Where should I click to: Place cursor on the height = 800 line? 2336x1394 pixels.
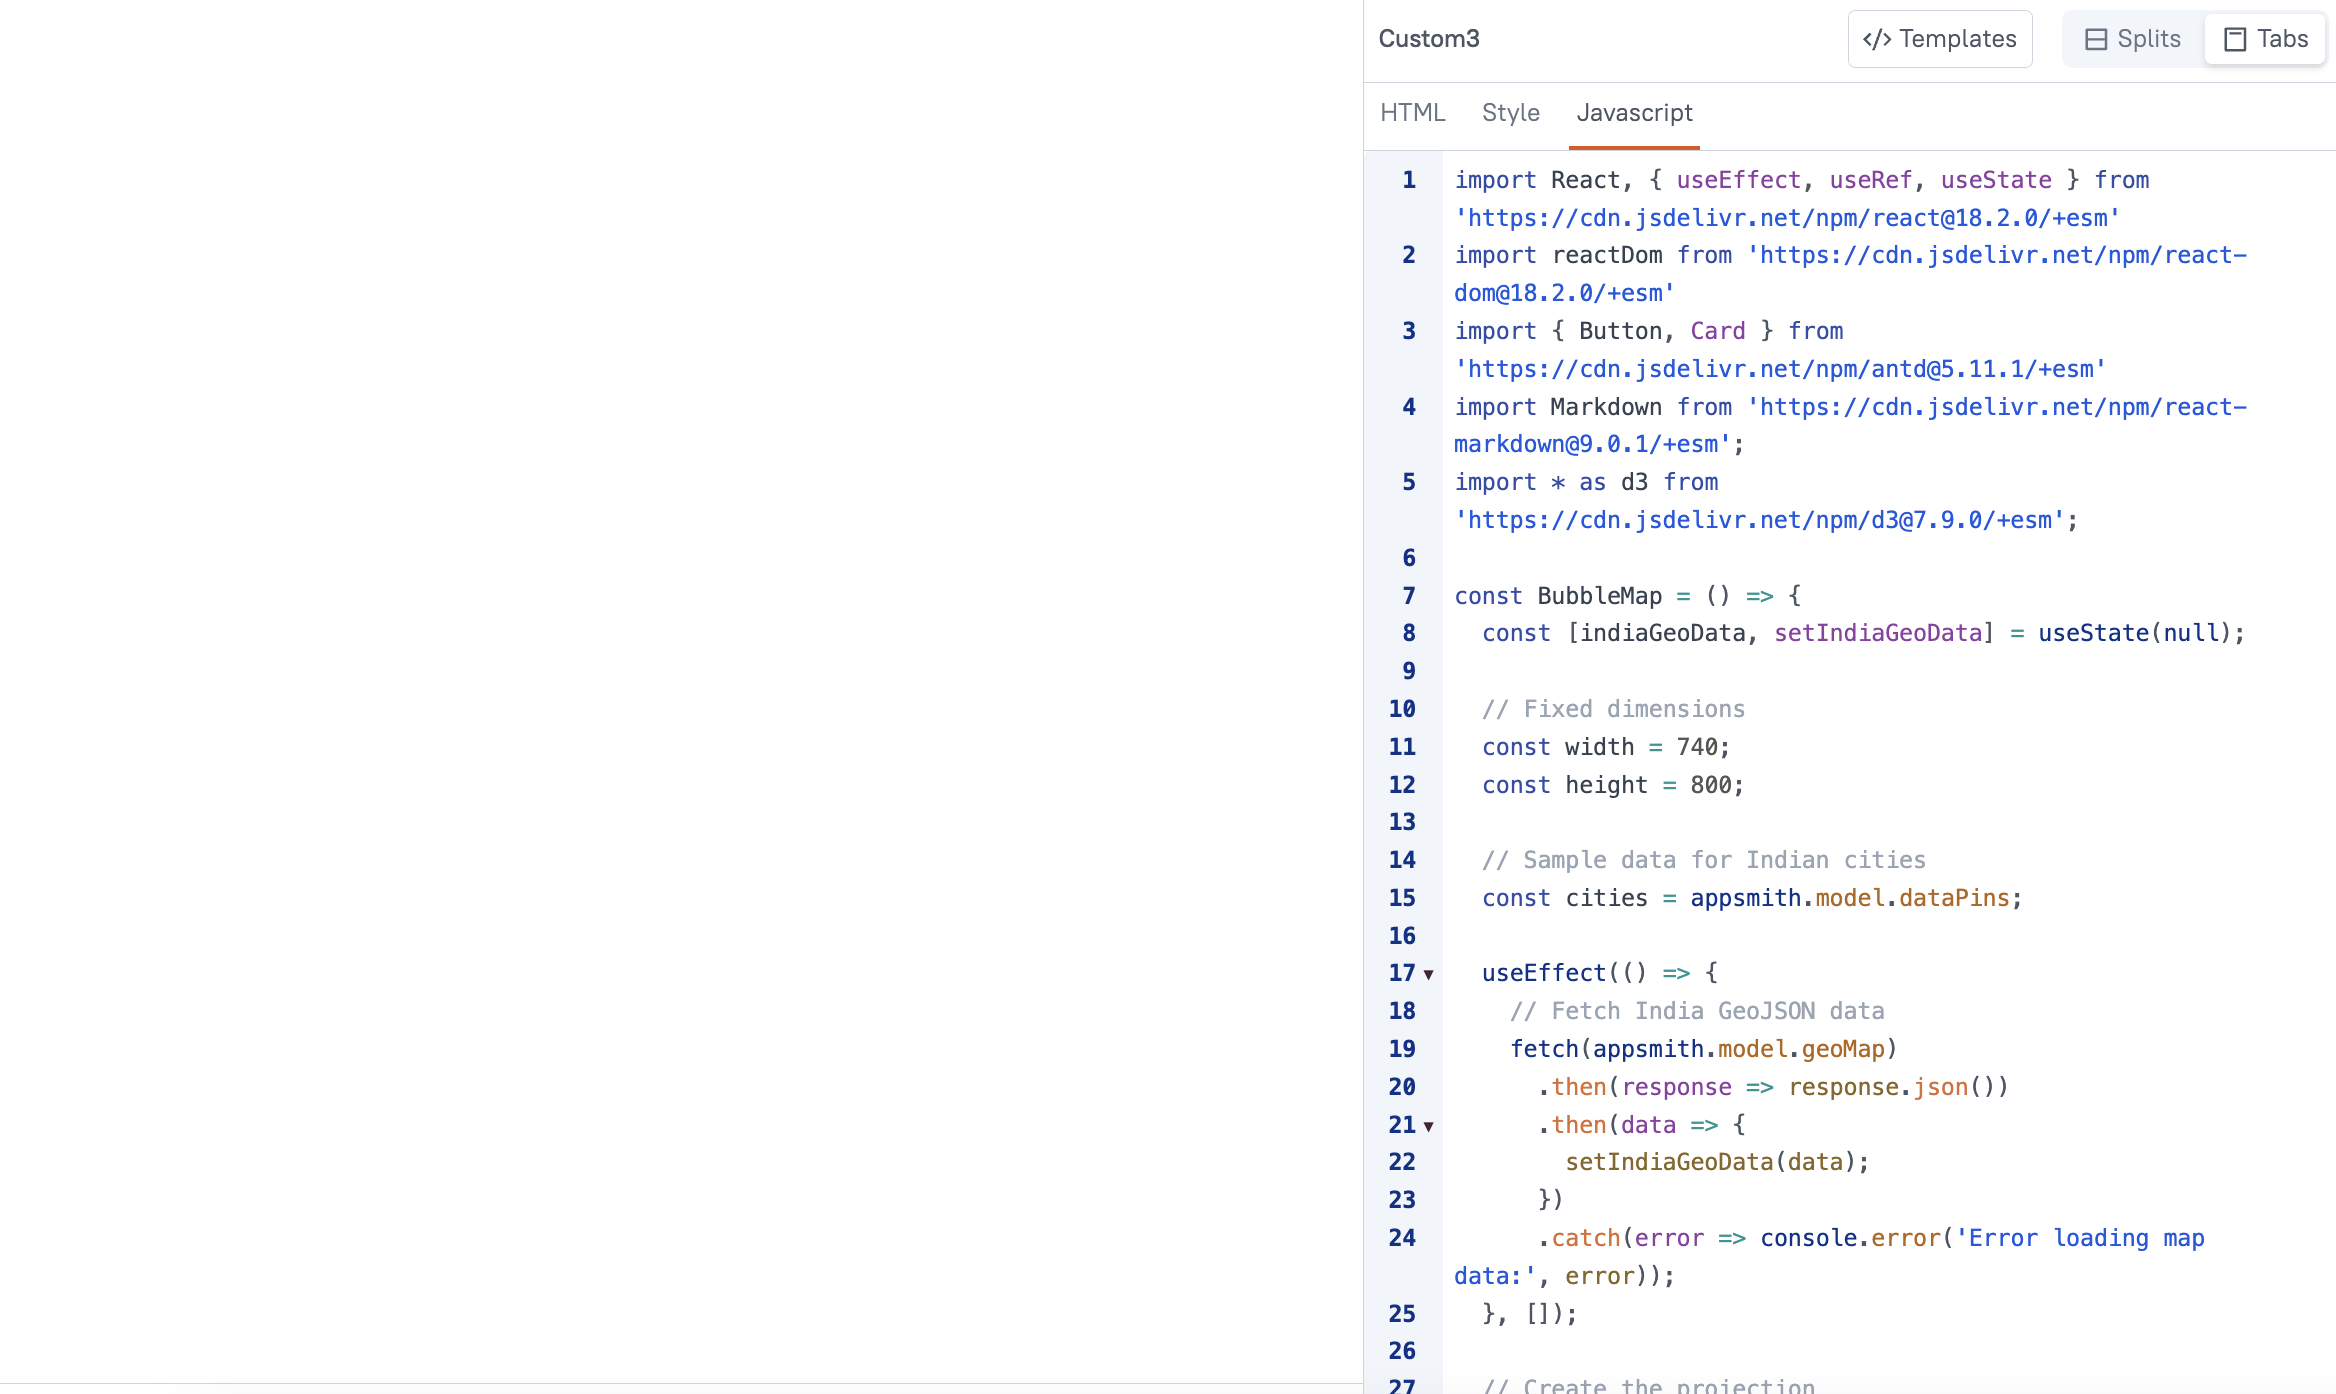coord(1612,785)
